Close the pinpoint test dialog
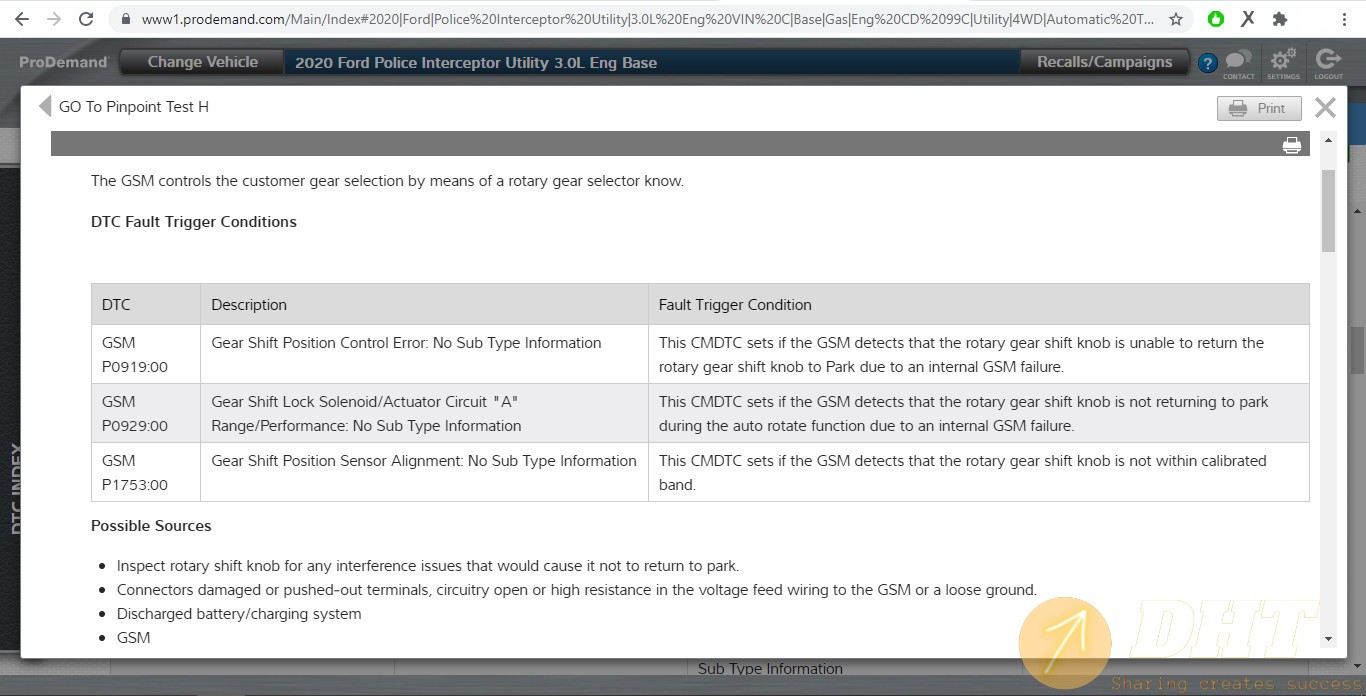Image resolution: width=1366 pixels, height=696 pixels. pos(1325,108)
